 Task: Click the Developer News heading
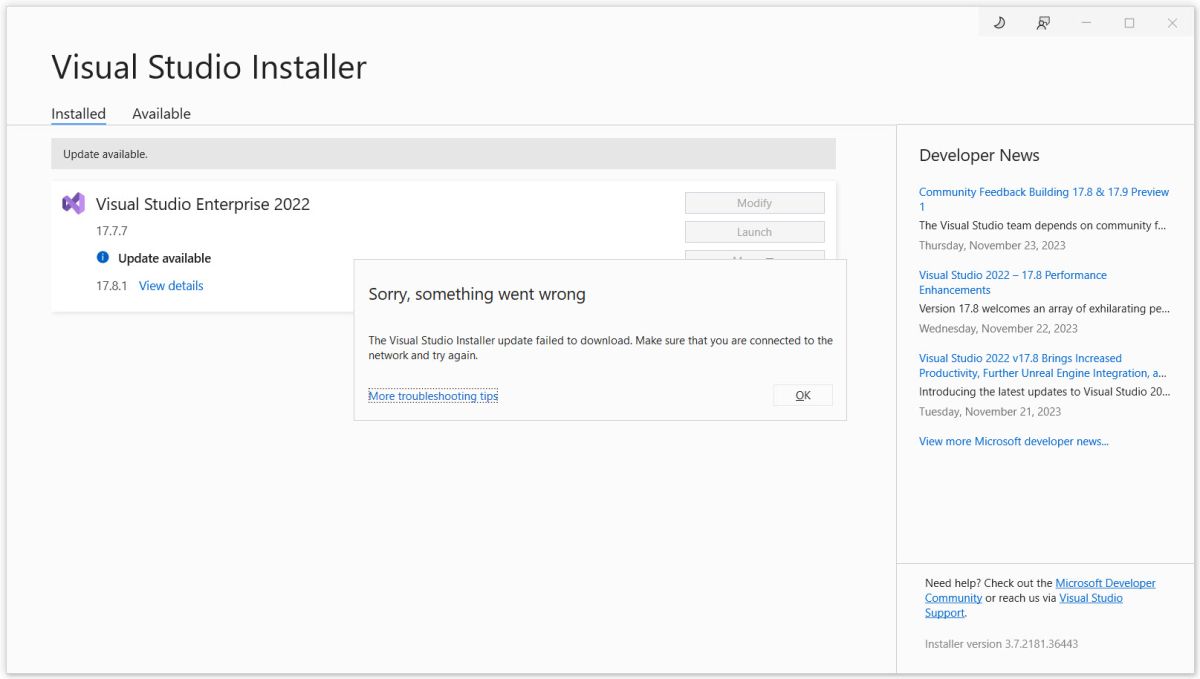click(x=979, y=155)
